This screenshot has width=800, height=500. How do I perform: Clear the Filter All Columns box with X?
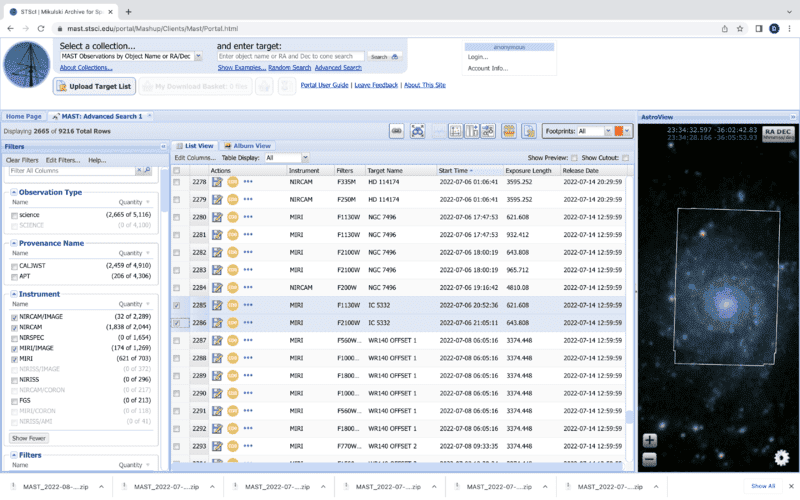click(139, 170)
